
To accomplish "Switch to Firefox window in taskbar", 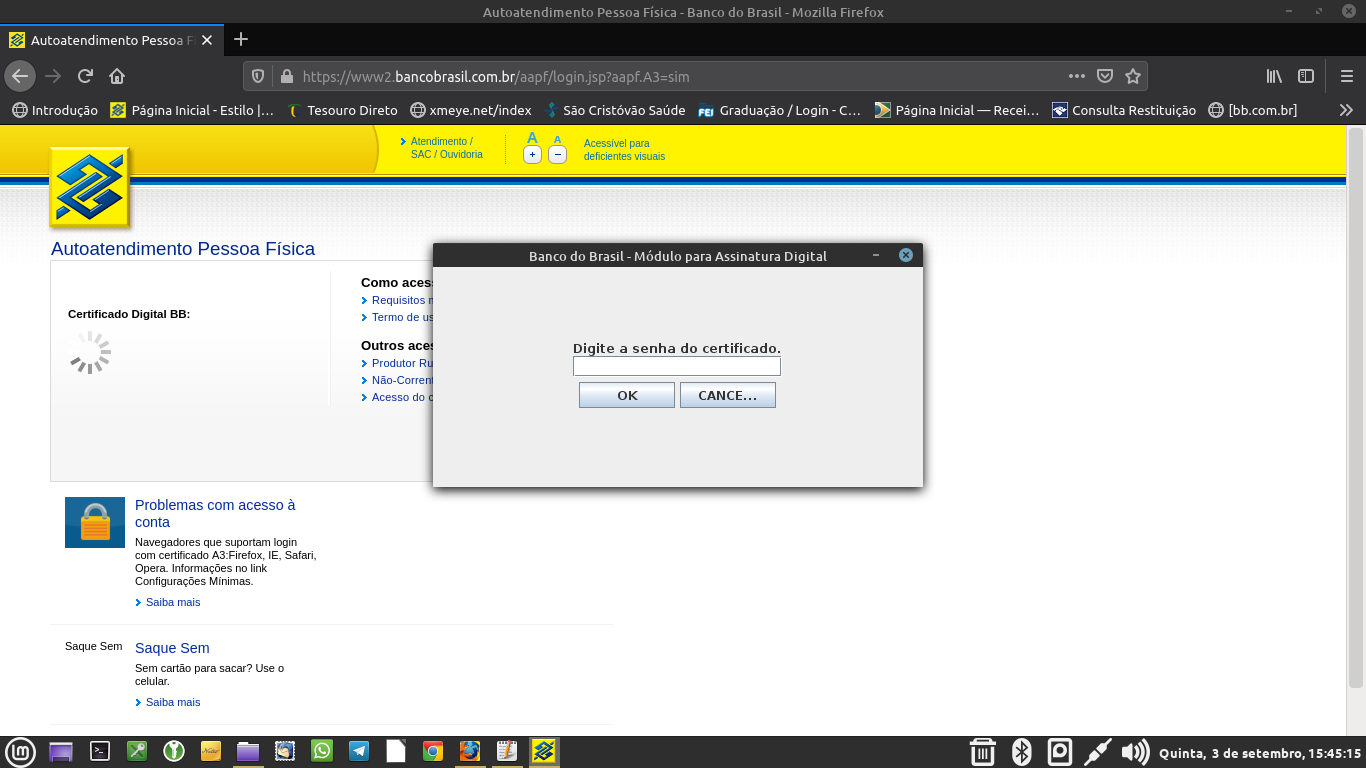I will 470,751.
